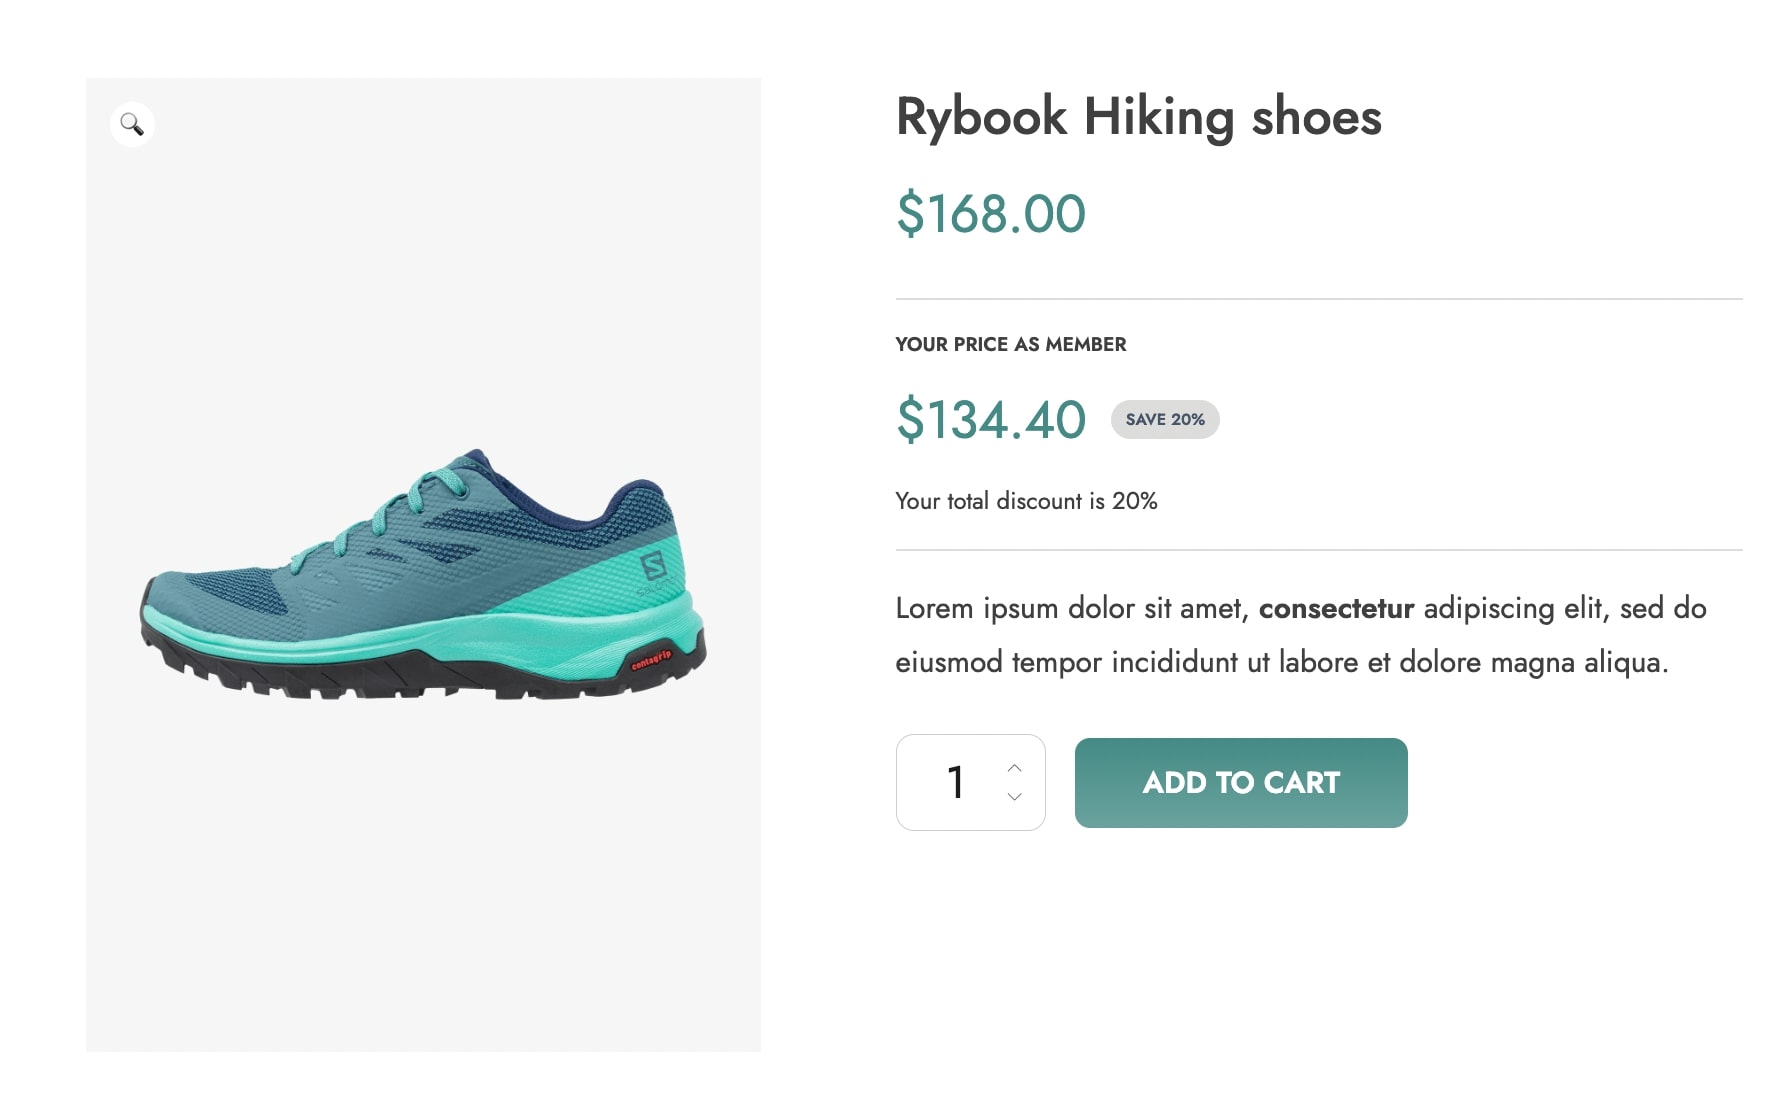Image resolution: width=1790 pixels, height=1098 pixels.
Task: Click the quantity number input field
Action: click(955, 782)
